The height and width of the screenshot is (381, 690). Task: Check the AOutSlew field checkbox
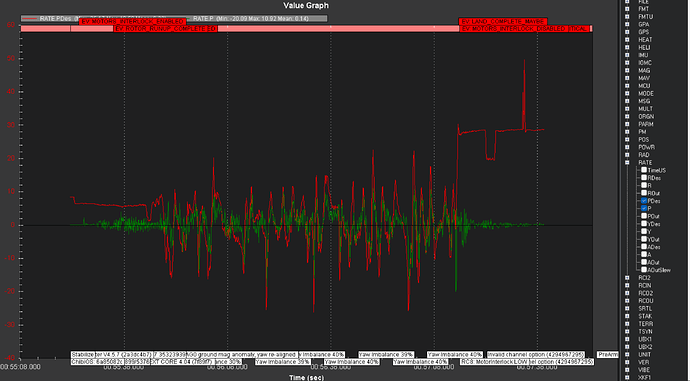point(644,270)
